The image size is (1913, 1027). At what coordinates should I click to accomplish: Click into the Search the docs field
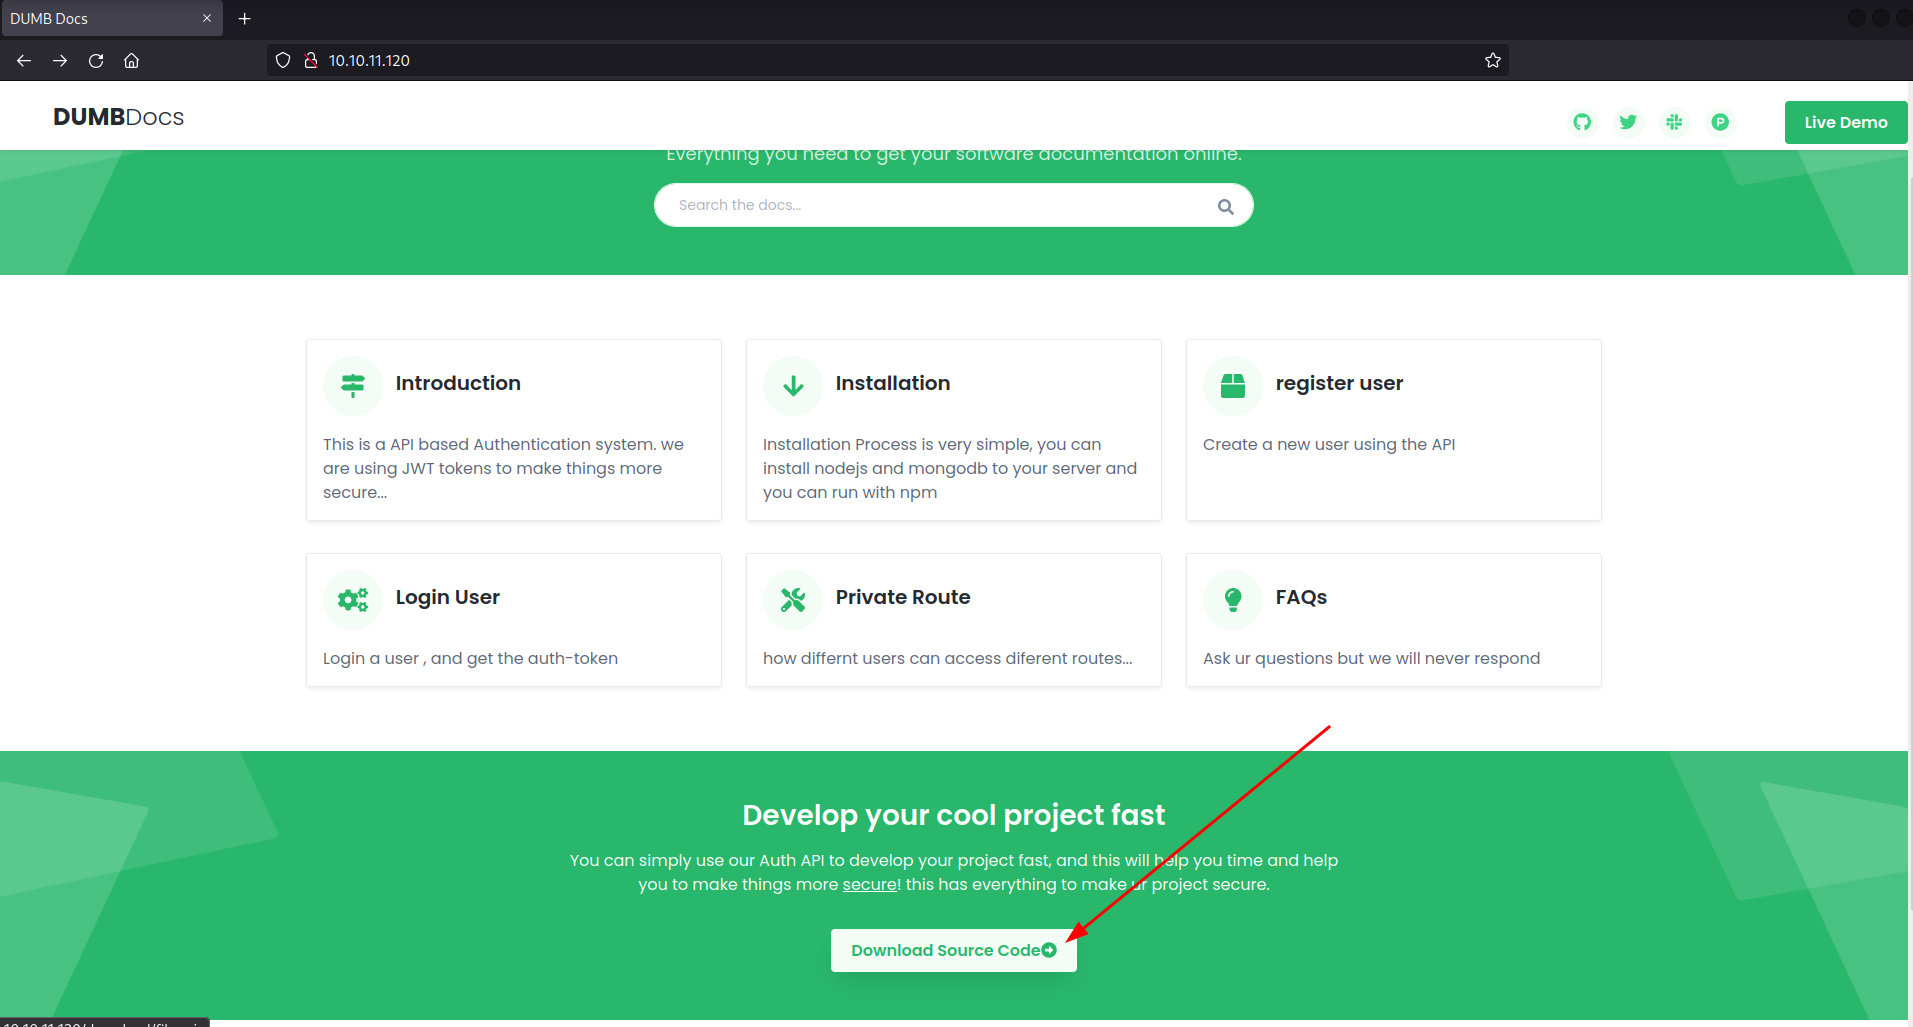point(930,205)
